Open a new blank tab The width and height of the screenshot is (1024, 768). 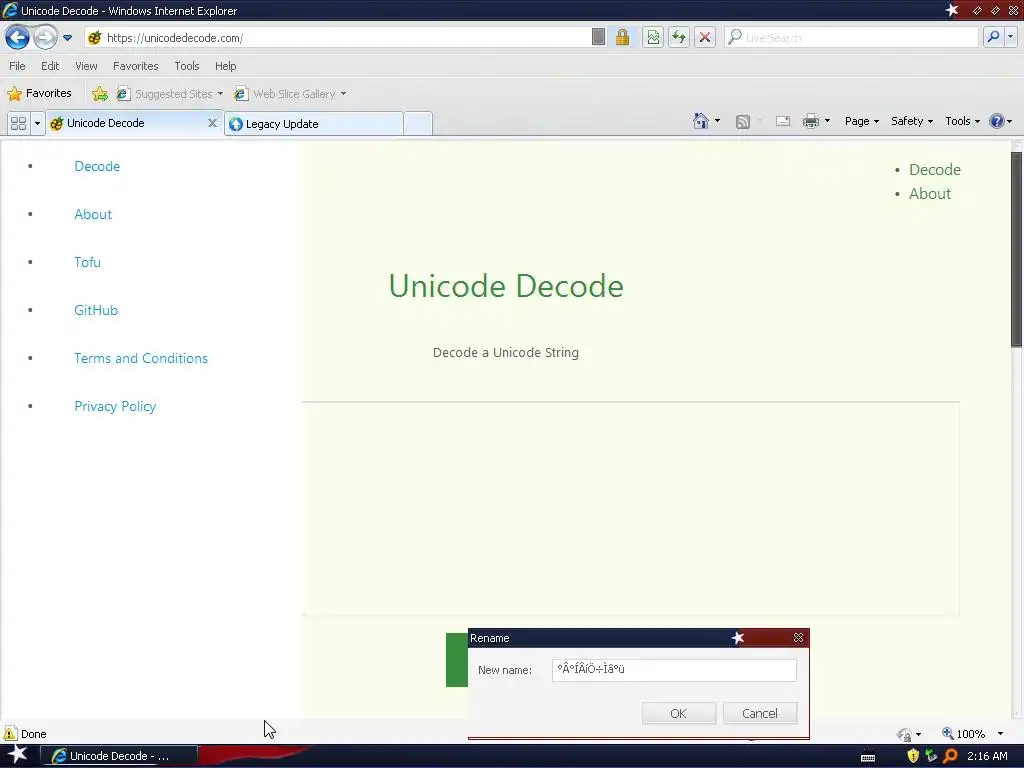418,123
